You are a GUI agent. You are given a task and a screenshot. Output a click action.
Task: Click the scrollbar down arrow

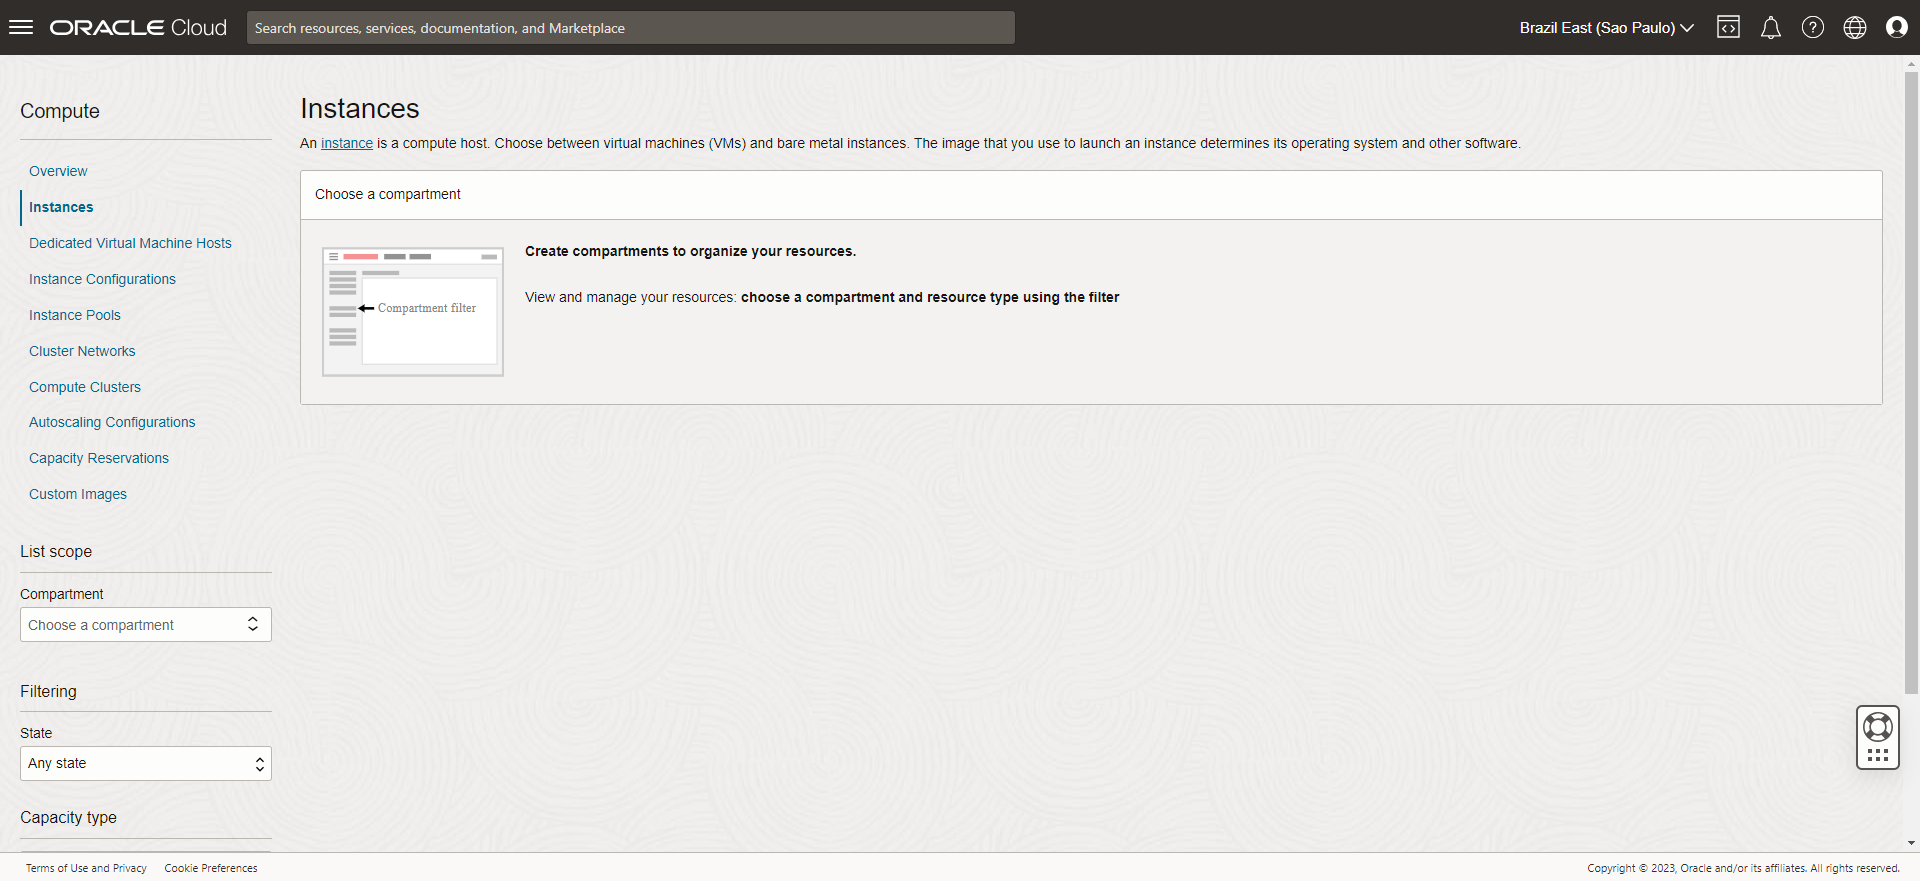(x=1912, y=844)
